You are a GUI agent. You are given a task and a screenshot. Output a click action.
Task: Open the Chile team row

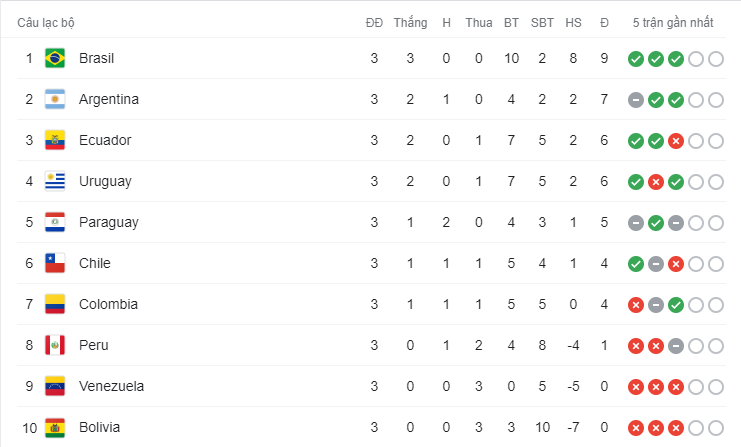(x=371, y=263)
